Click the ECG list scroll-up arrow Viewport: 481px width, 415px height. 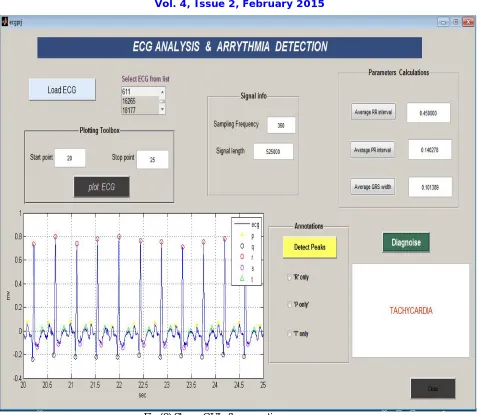[x=162, y=91]
